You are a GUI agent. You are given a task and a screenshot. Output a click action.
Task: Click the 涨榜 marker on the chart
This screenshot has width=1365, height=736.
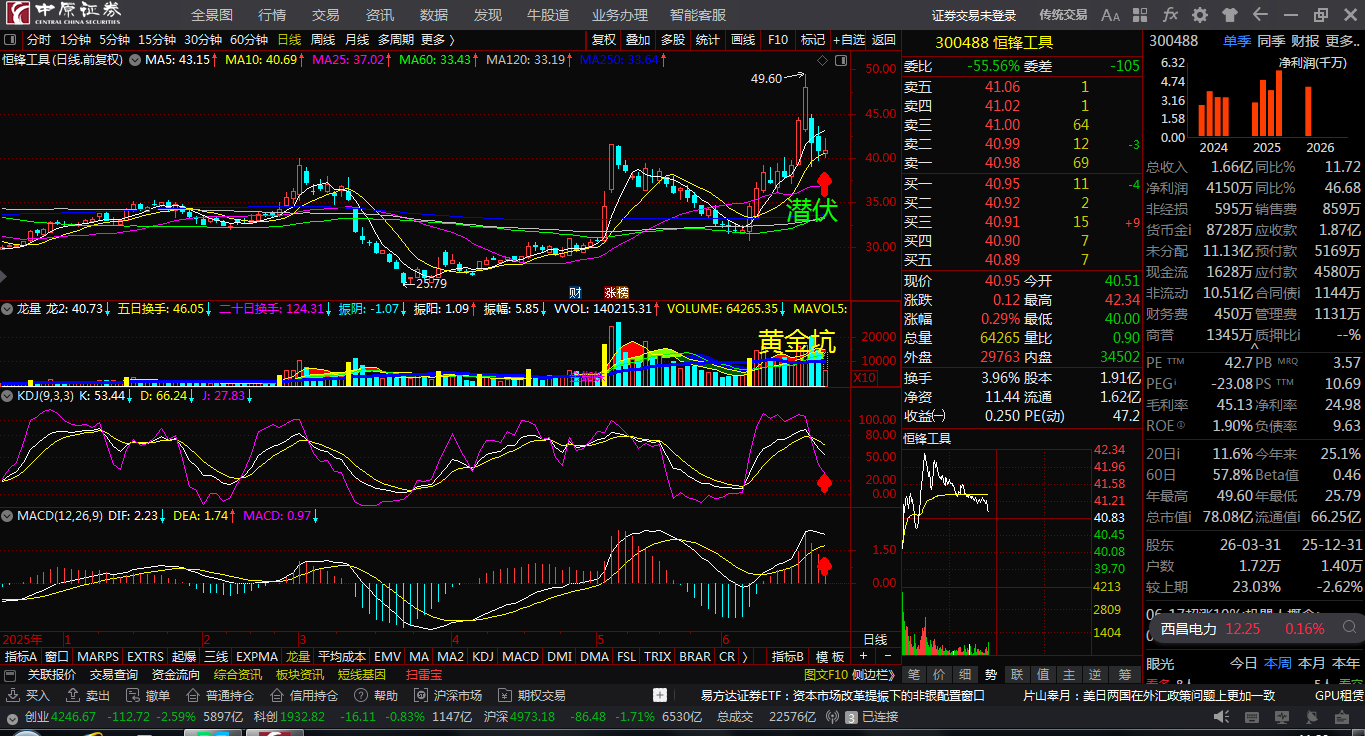tap(616, 293)
